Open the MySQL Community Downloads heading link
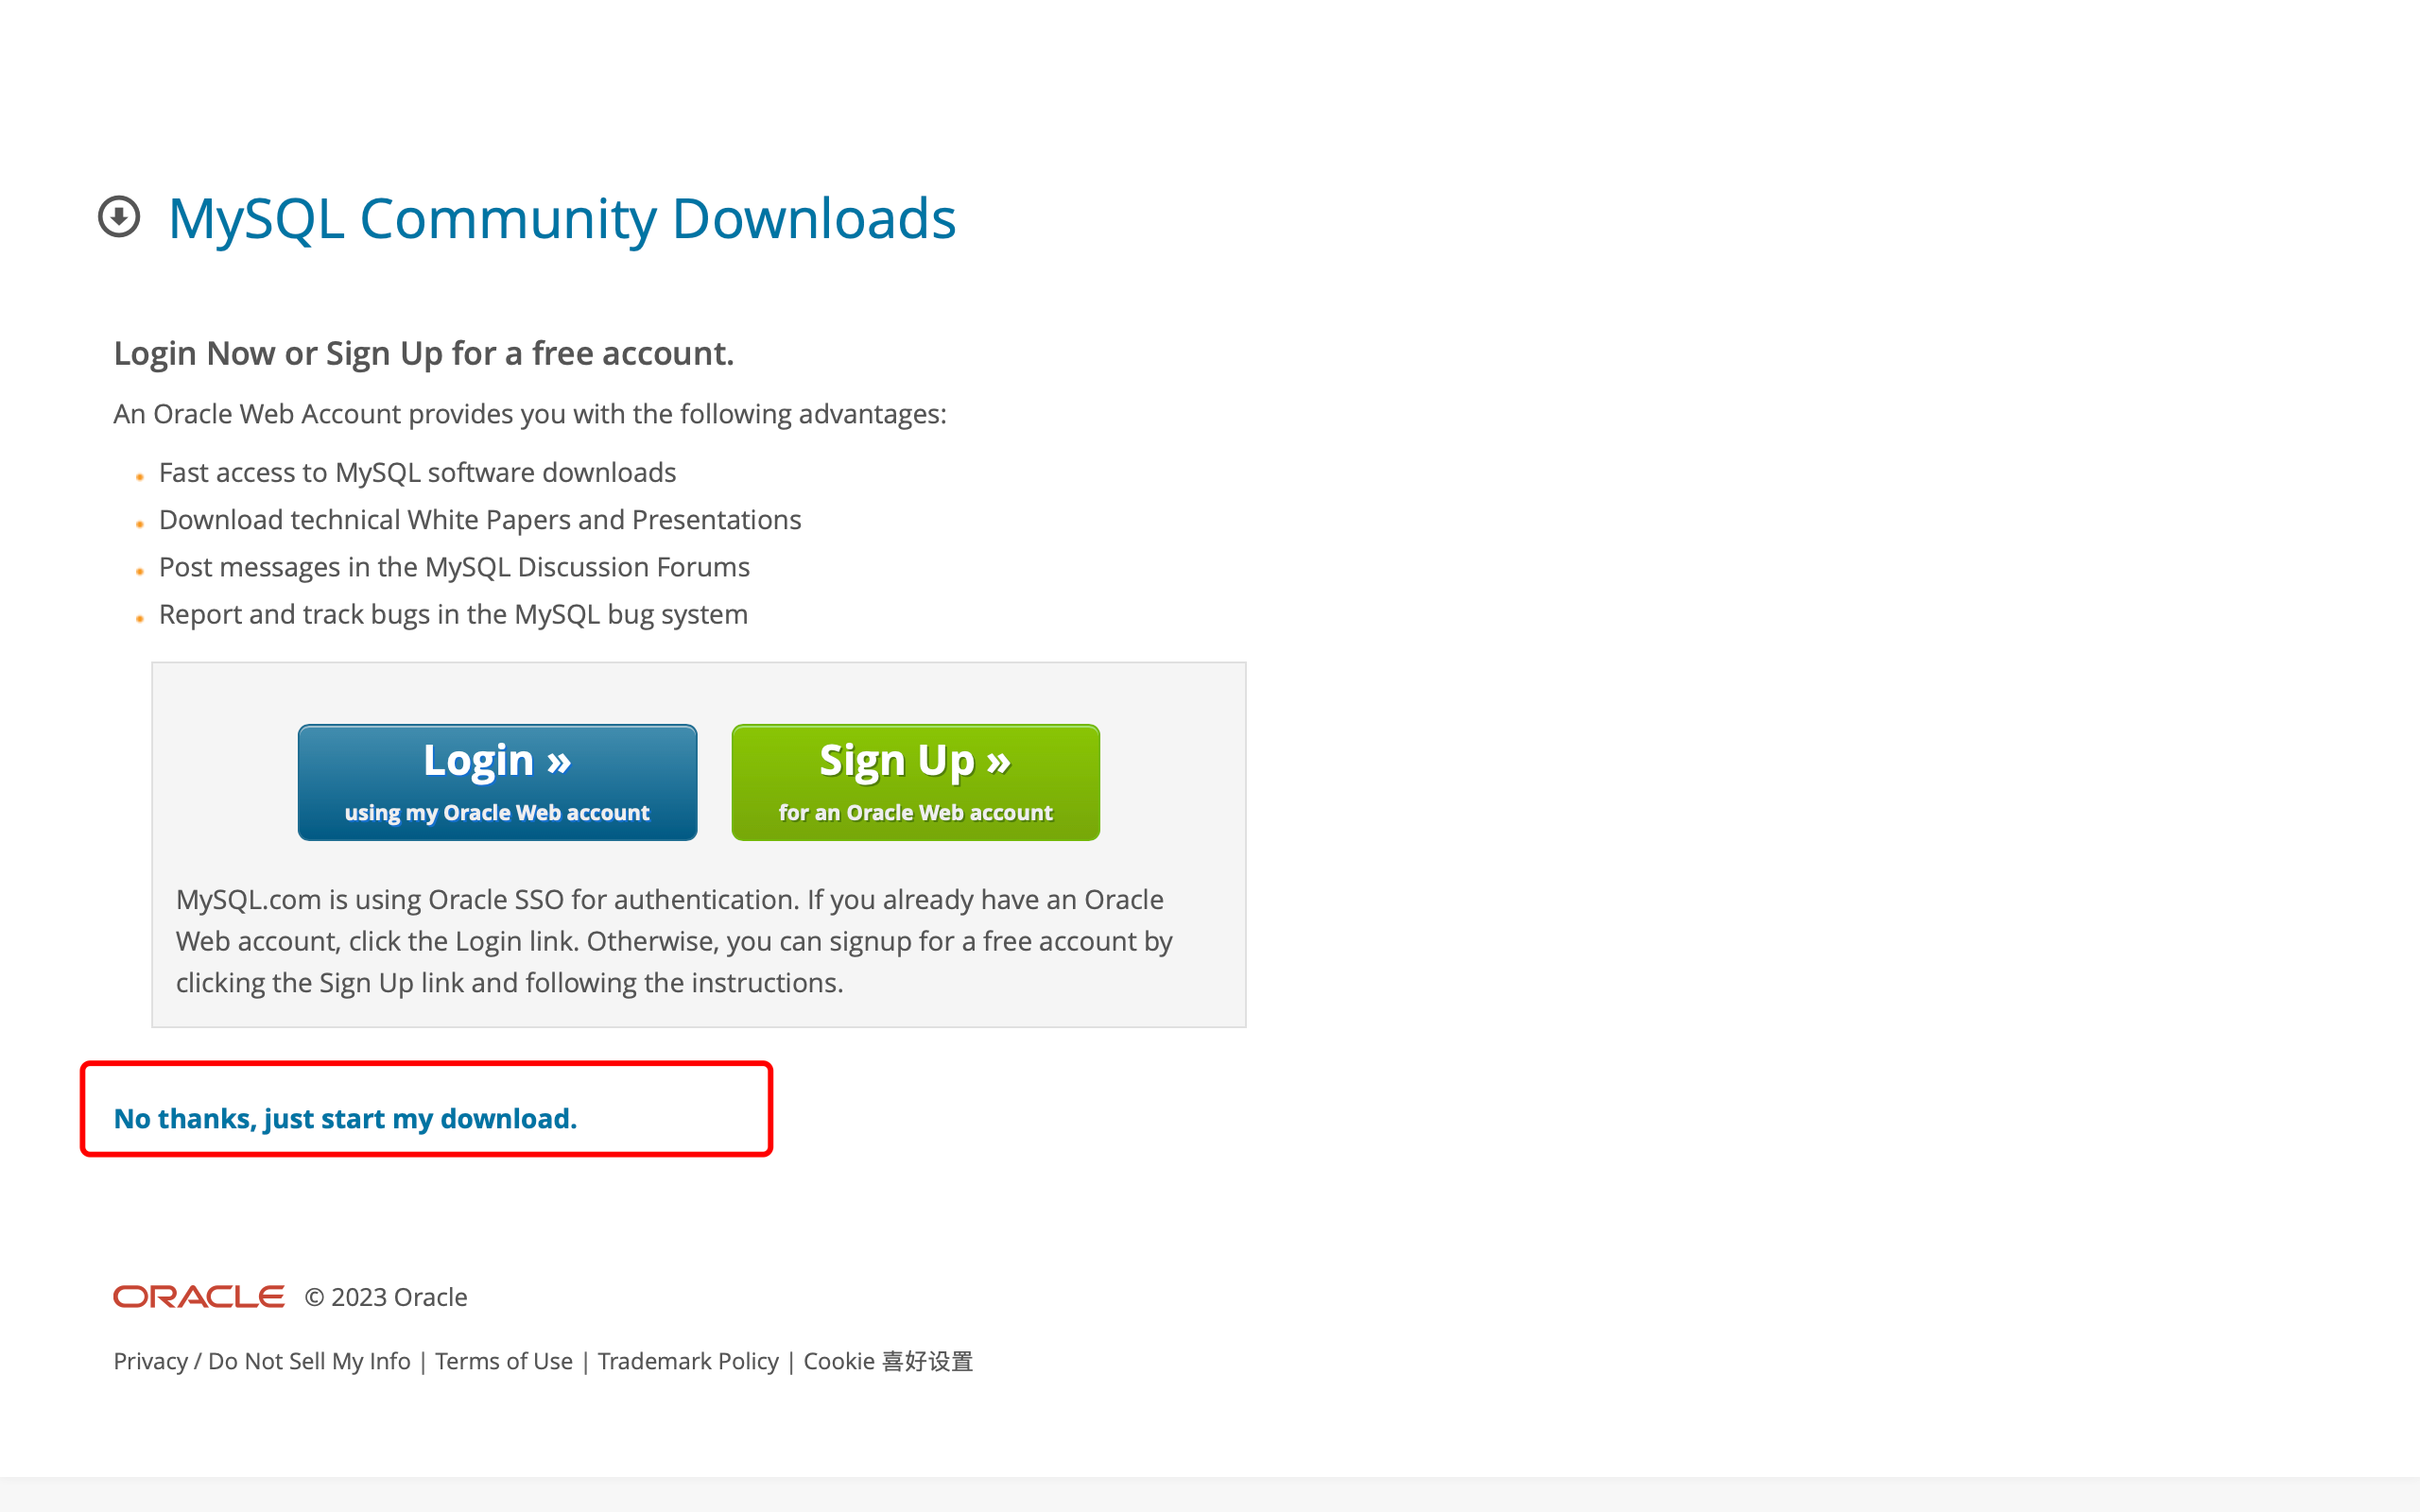 562,219
